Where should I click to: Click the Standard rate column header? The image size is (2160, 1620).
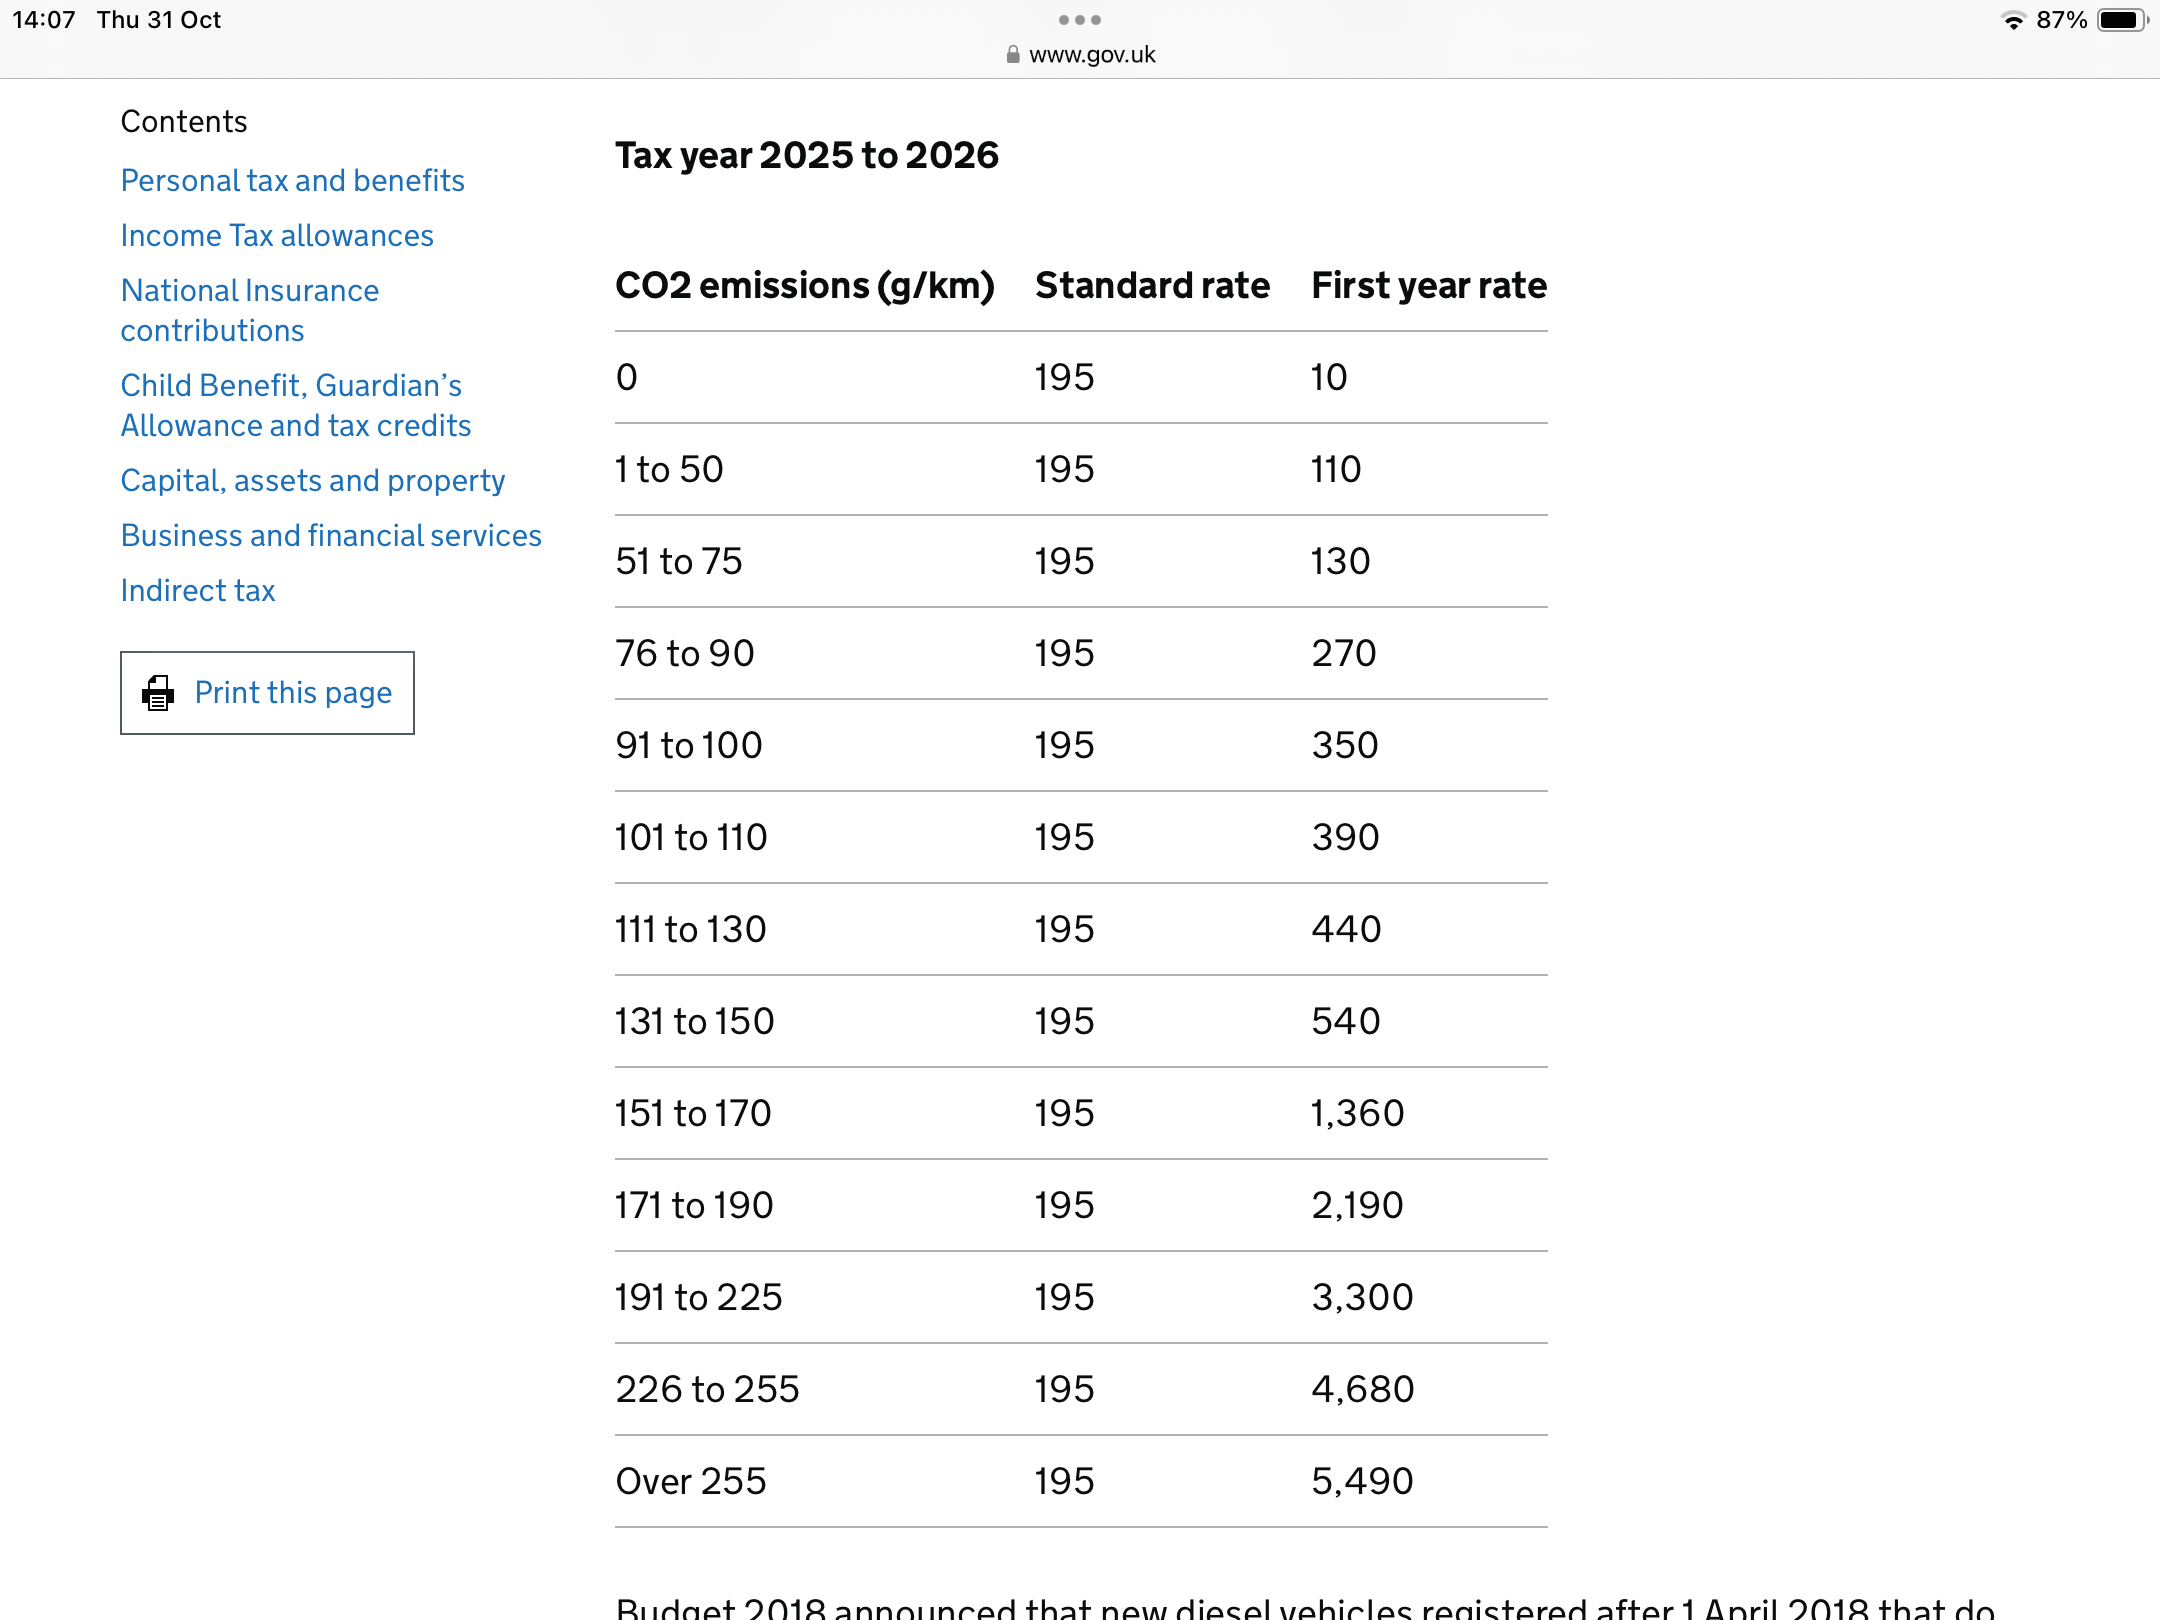click(x=1152, y=286)
